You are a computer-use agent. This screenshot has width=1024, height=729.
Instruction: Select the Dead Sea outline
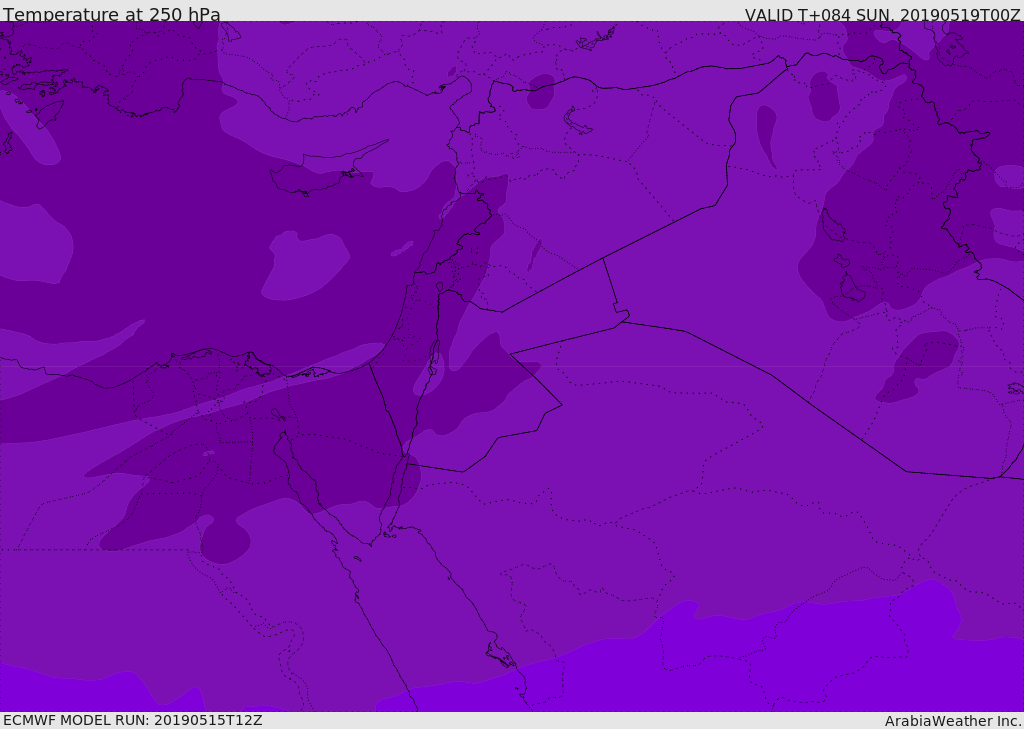[434, 357]
